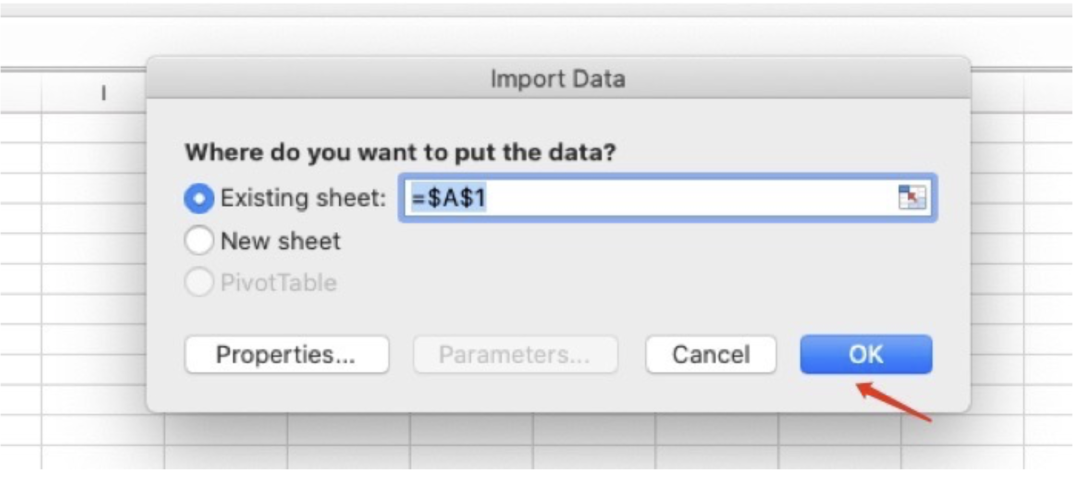Cancel the Import Data dialog

tap(710, 355)
